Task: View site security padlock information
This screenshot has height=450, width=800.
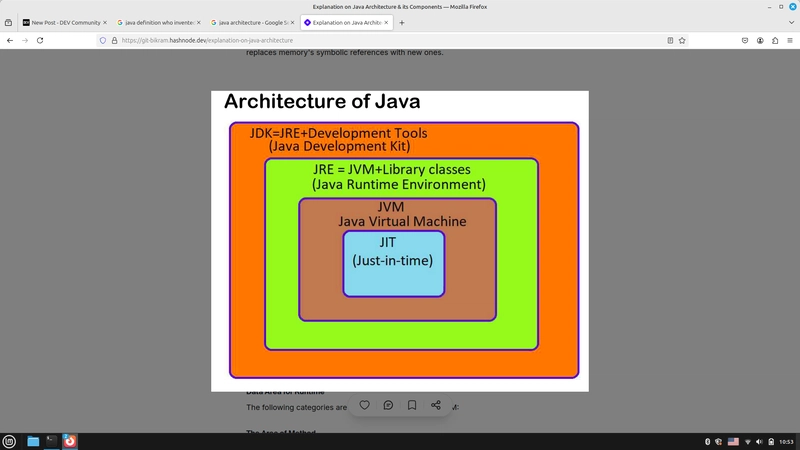Action: tap(114, 40)
